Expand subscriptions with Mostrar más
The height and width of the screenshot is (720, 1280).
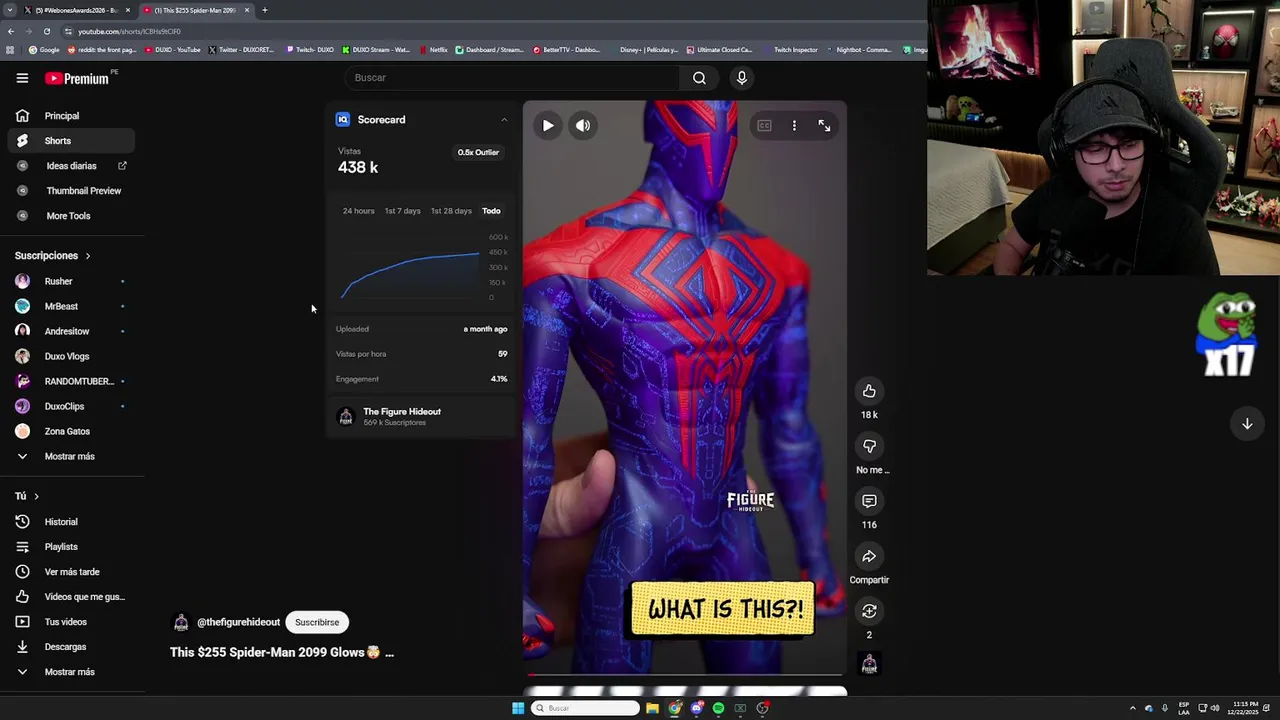click(70, 457)
